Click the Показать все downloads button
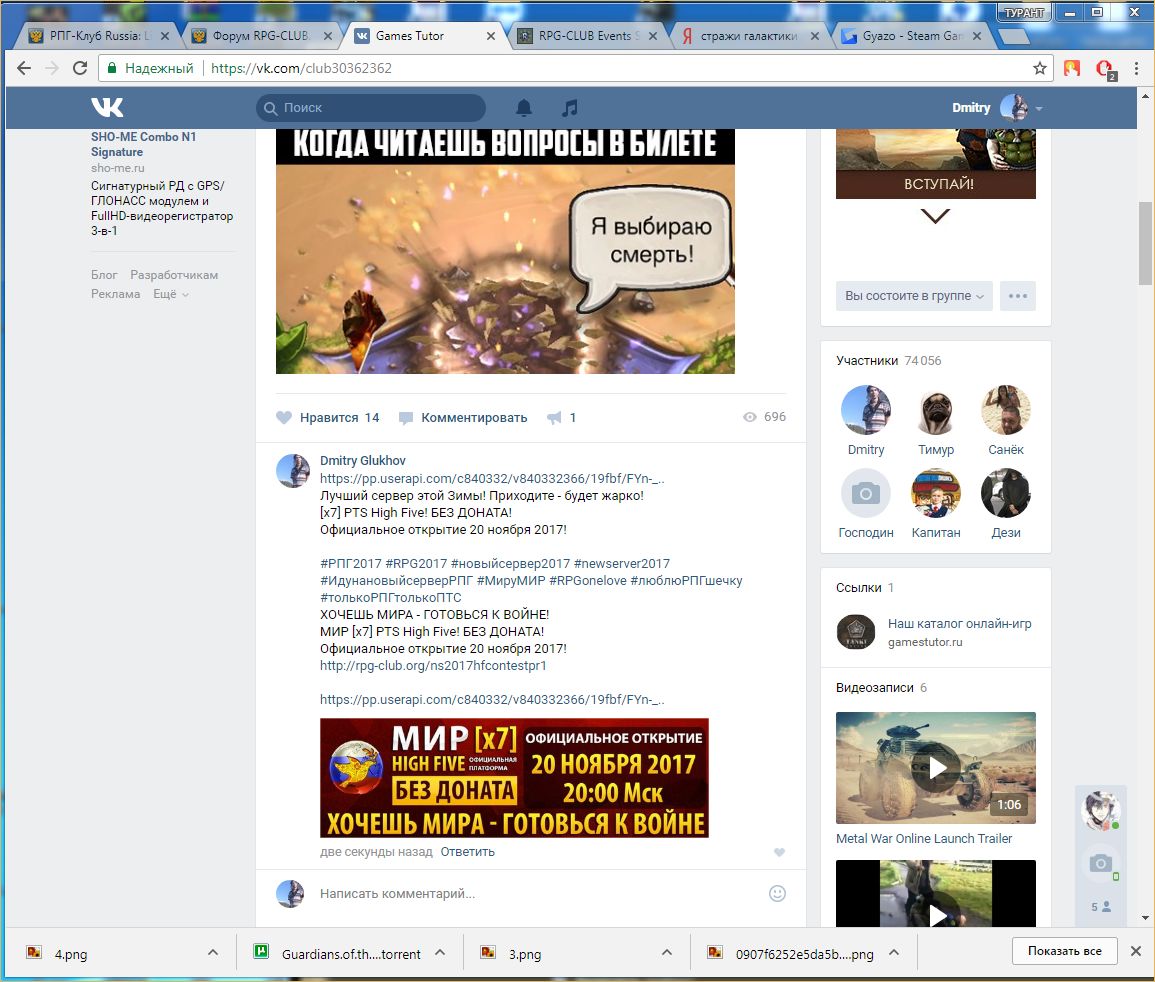The image size is (1155, 982). (x=1064, y=951)
